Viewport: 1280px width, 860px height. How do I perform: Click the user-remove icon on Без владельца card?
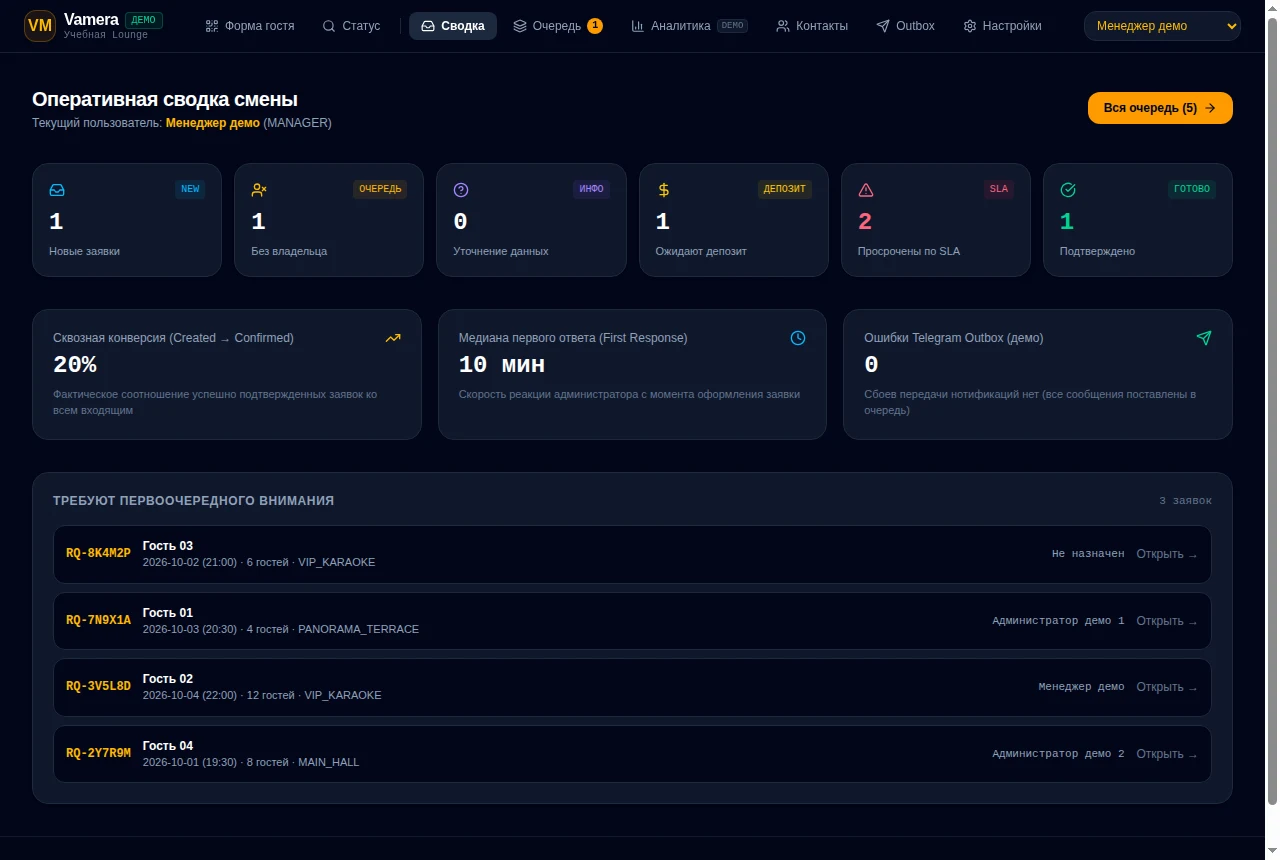[259, 190]
